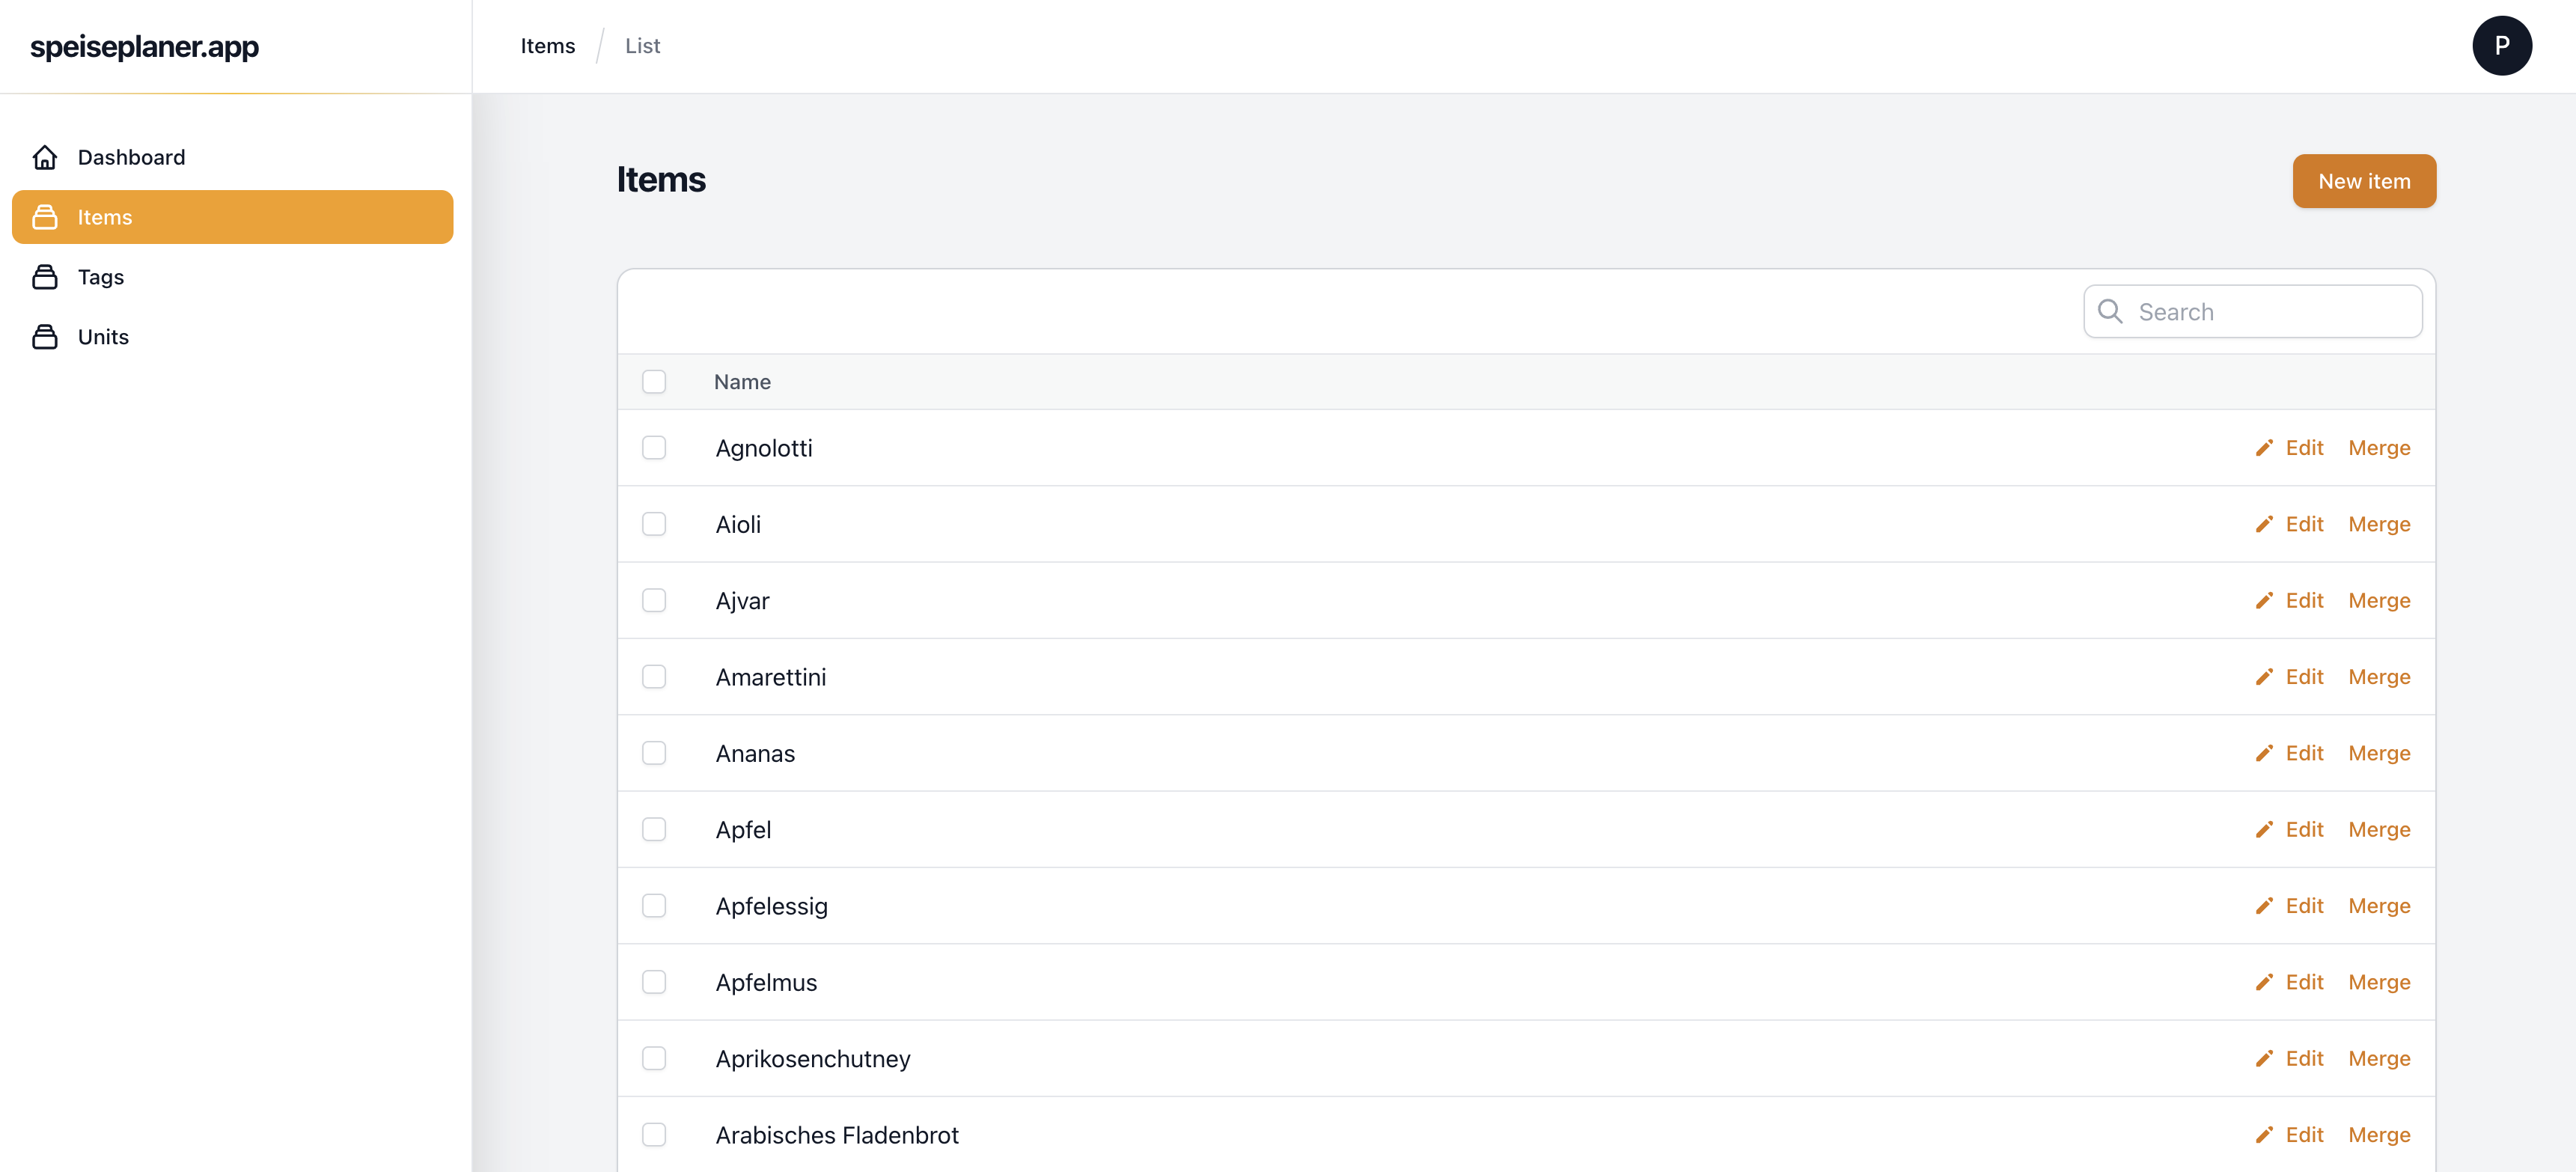Click the New item button
Screen dimensions: 2576x1172
pos(2364,181)
